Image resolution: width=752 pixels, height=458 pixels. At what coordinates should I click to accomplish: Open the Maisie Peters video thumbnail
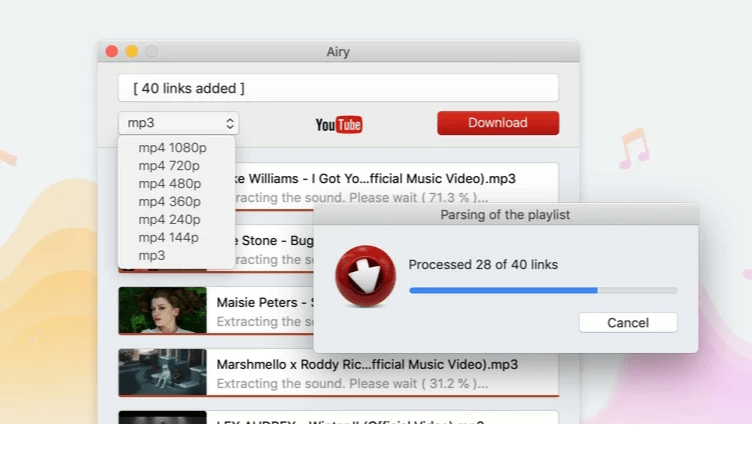163,310
